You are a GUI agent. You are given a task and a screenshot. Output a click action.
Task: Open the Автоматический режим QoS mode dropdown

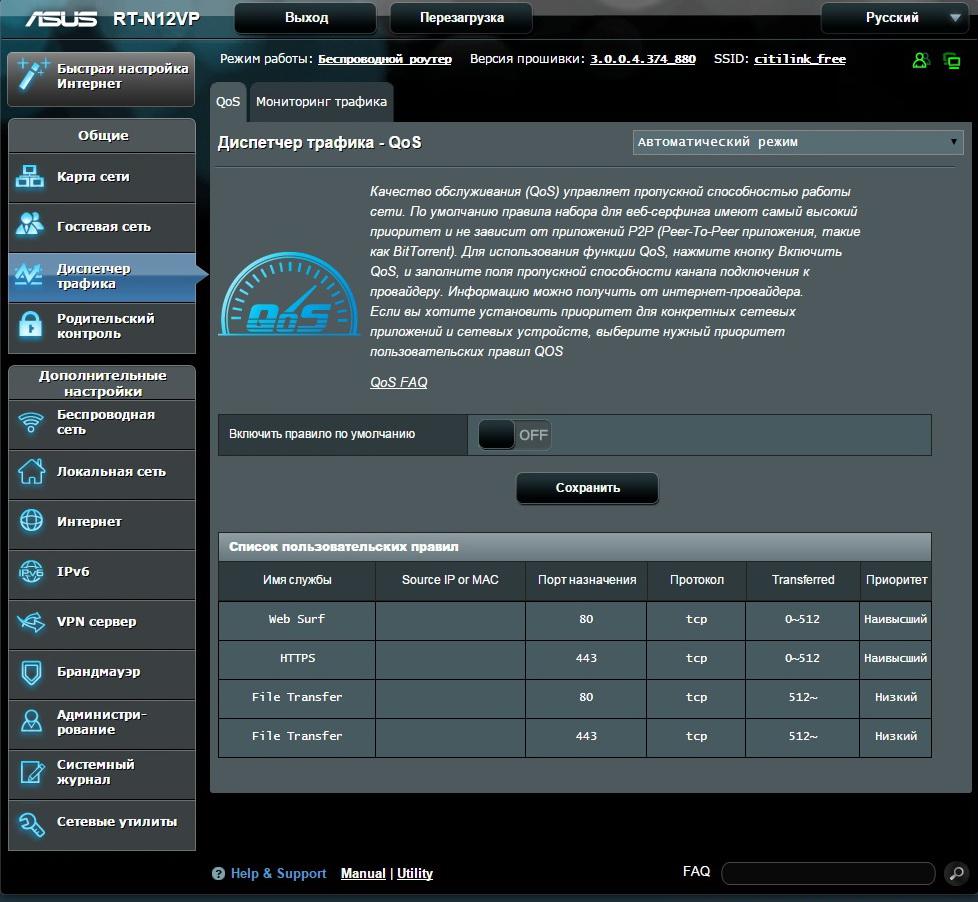coord(798,142)
